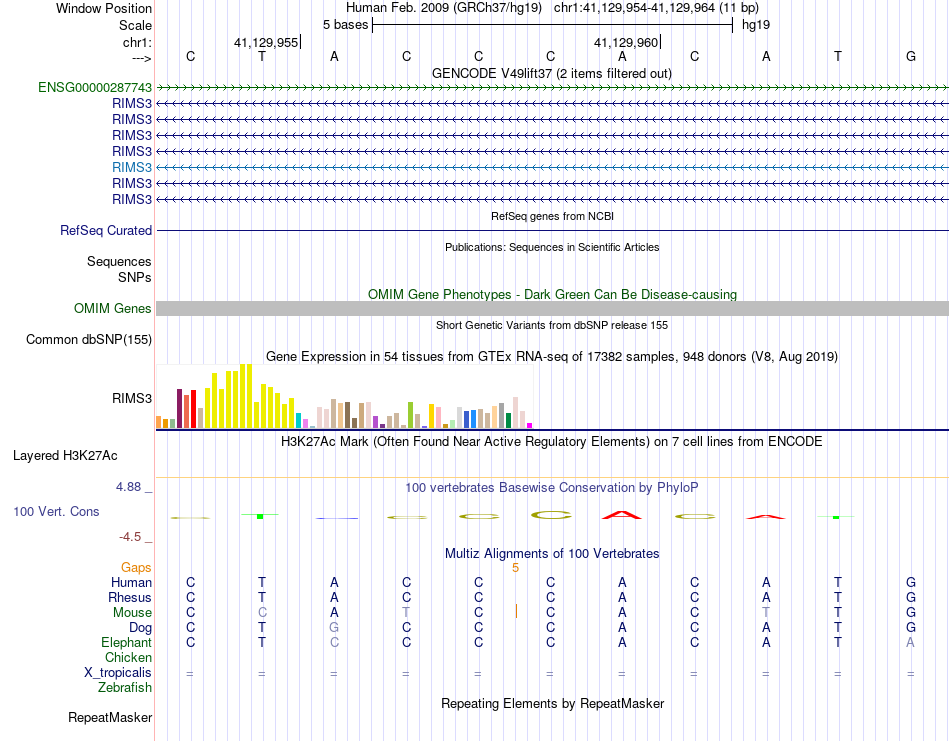The height and width of the screenshot is (741, 950).
Task: Select the Chicken alignment row label
Action: (128, 657)
